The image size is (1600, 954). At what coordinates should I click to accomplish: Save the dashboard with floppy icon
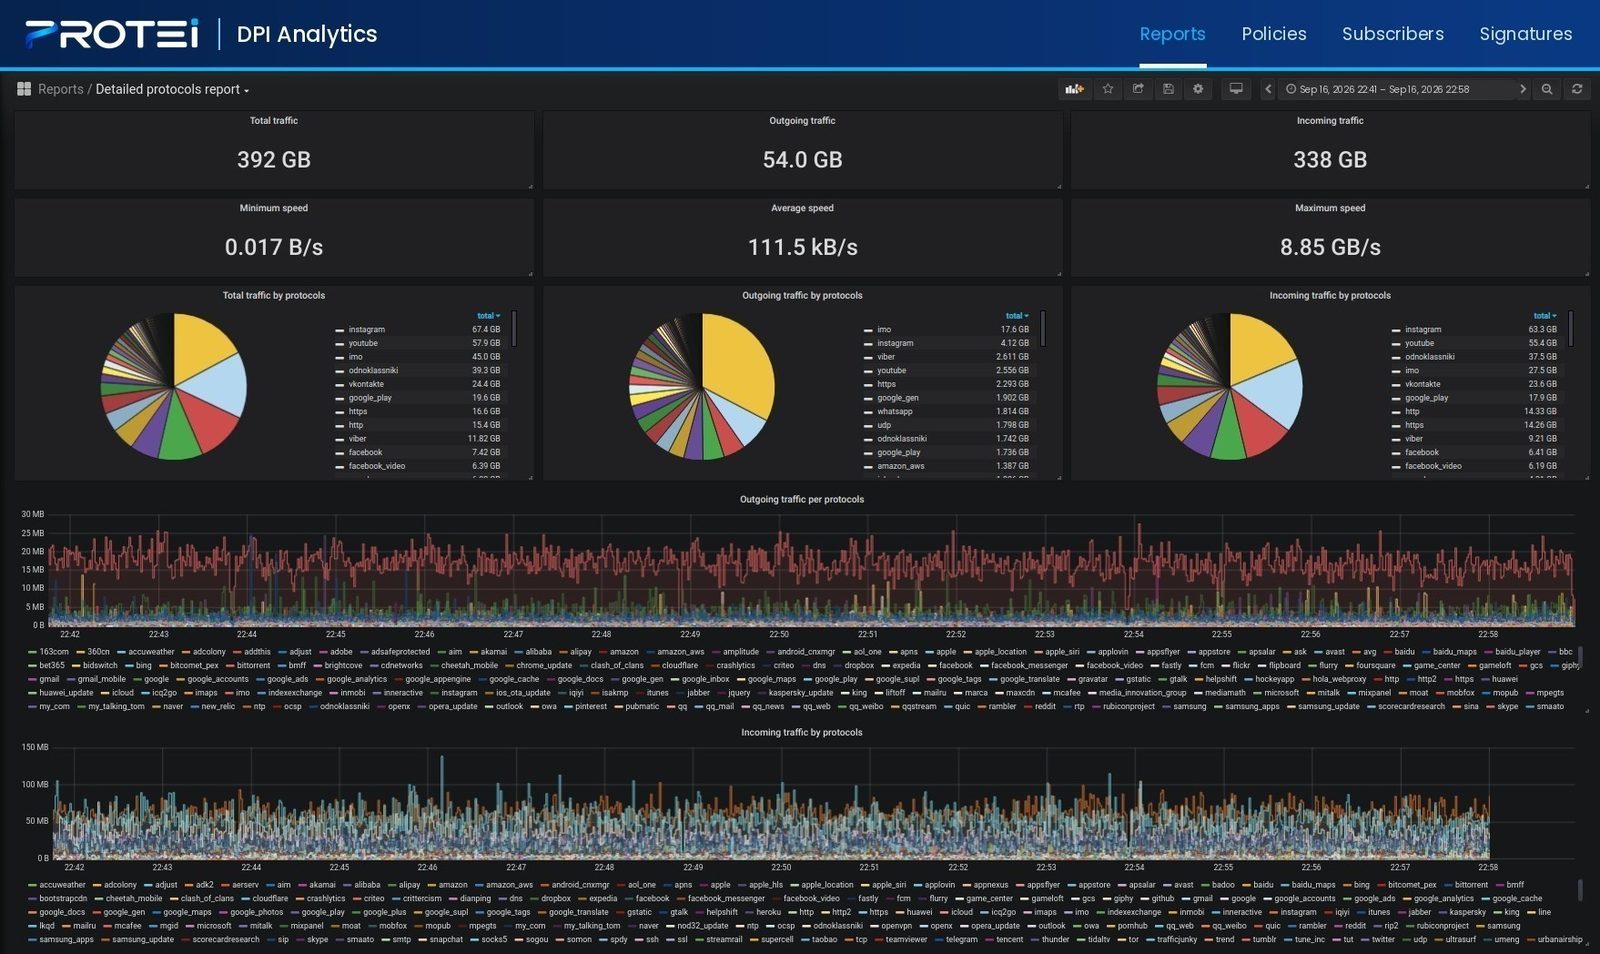pos(1168,89)
